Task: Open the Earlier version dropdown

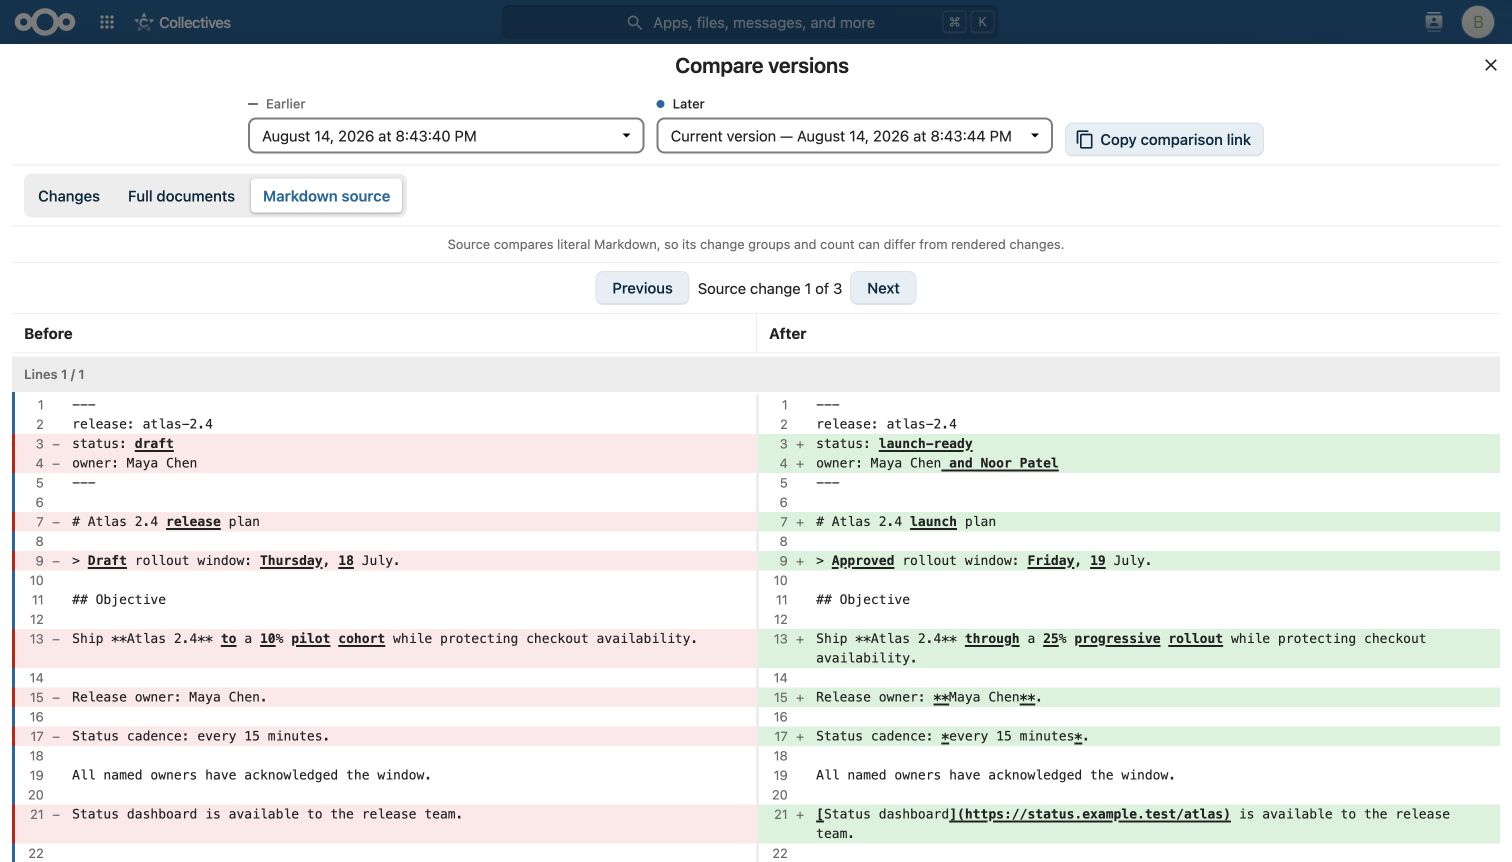Action: tap(446, 136)
